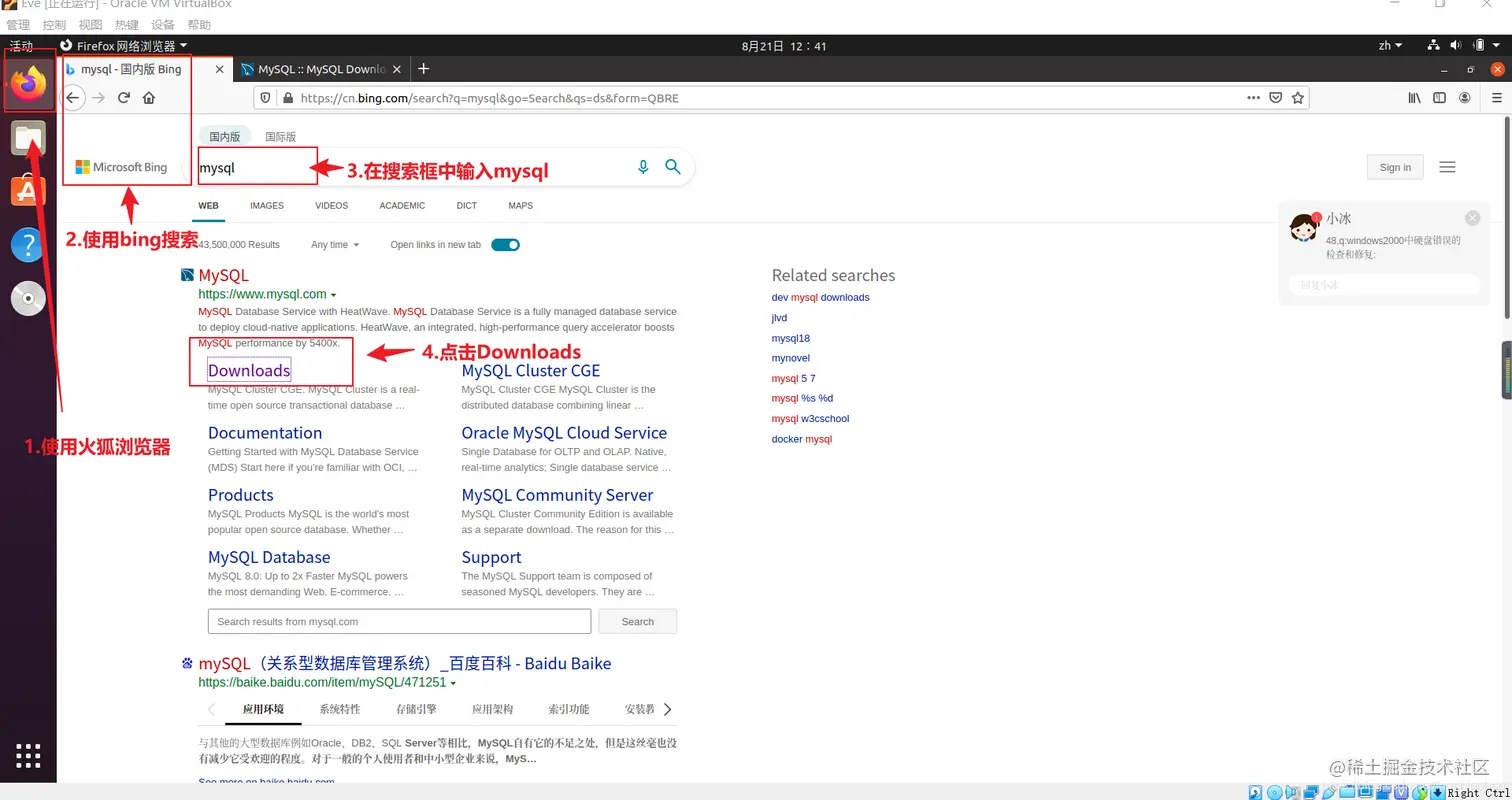Screen dimensions: 1512x800
Task: Open the Documentation sitelink
Action: tap(265, 433)
